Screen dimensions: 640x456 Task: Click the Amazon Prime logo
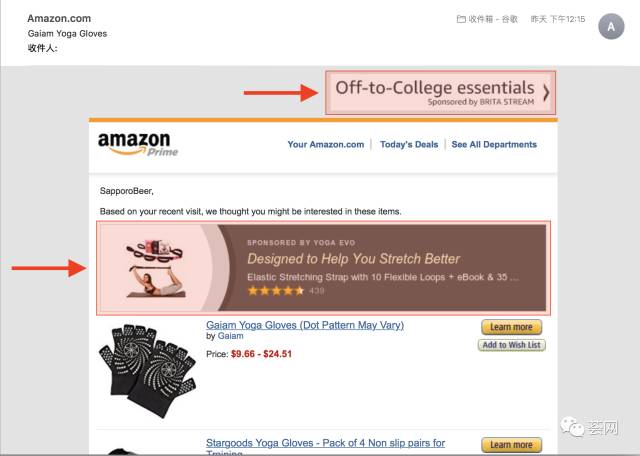[134, 146]
